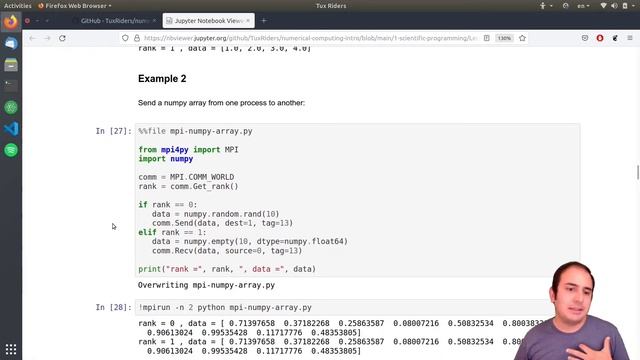Click the In [28] cell prompt
Screen dimensions: 640x360
point(113,307)
